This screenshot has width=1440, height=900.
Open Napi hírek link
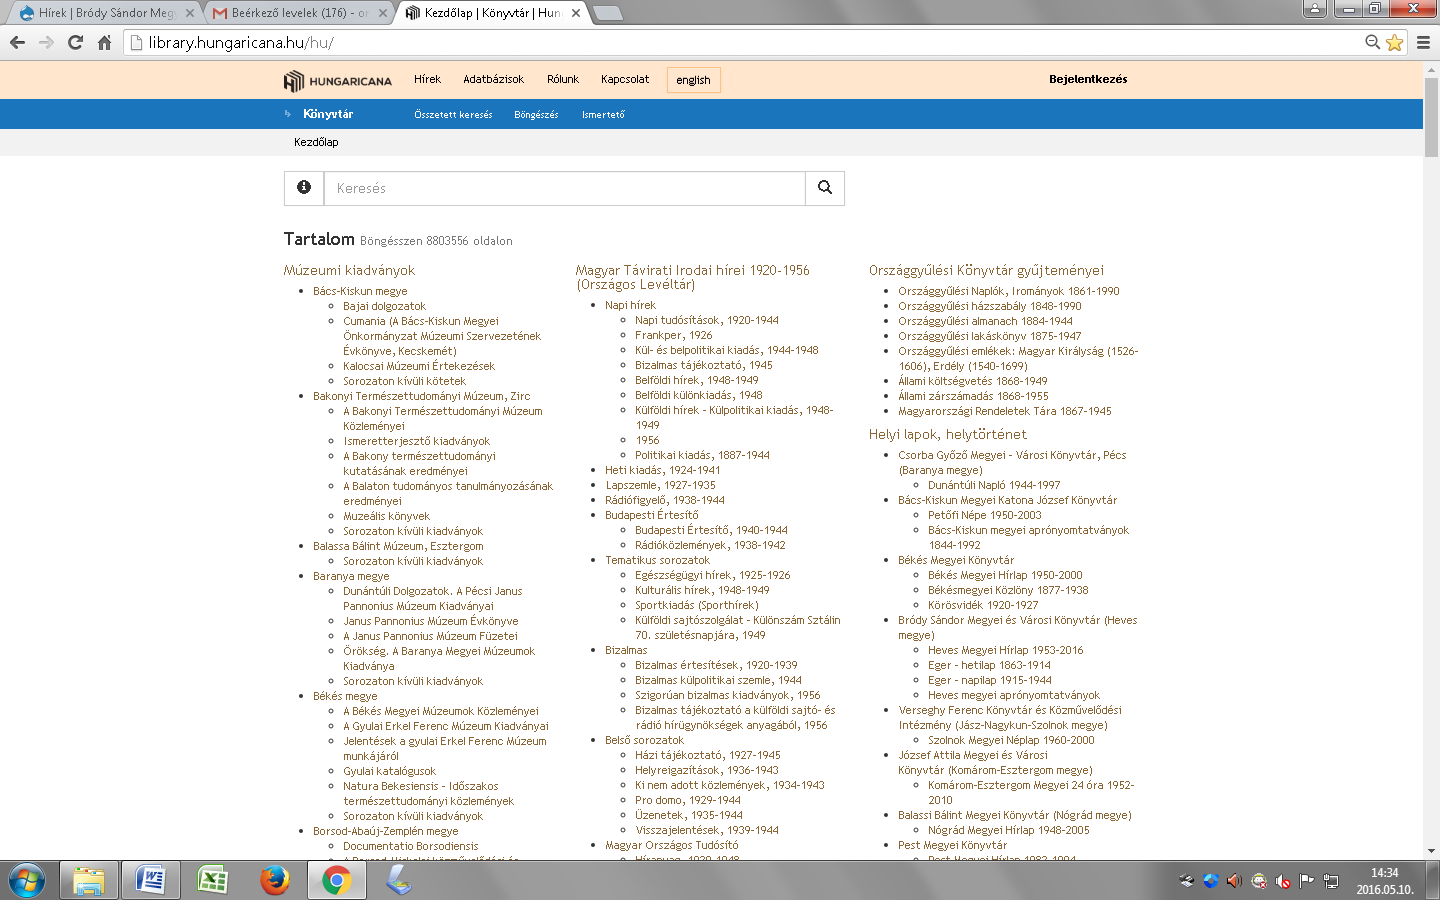click(x=630, y=305)
